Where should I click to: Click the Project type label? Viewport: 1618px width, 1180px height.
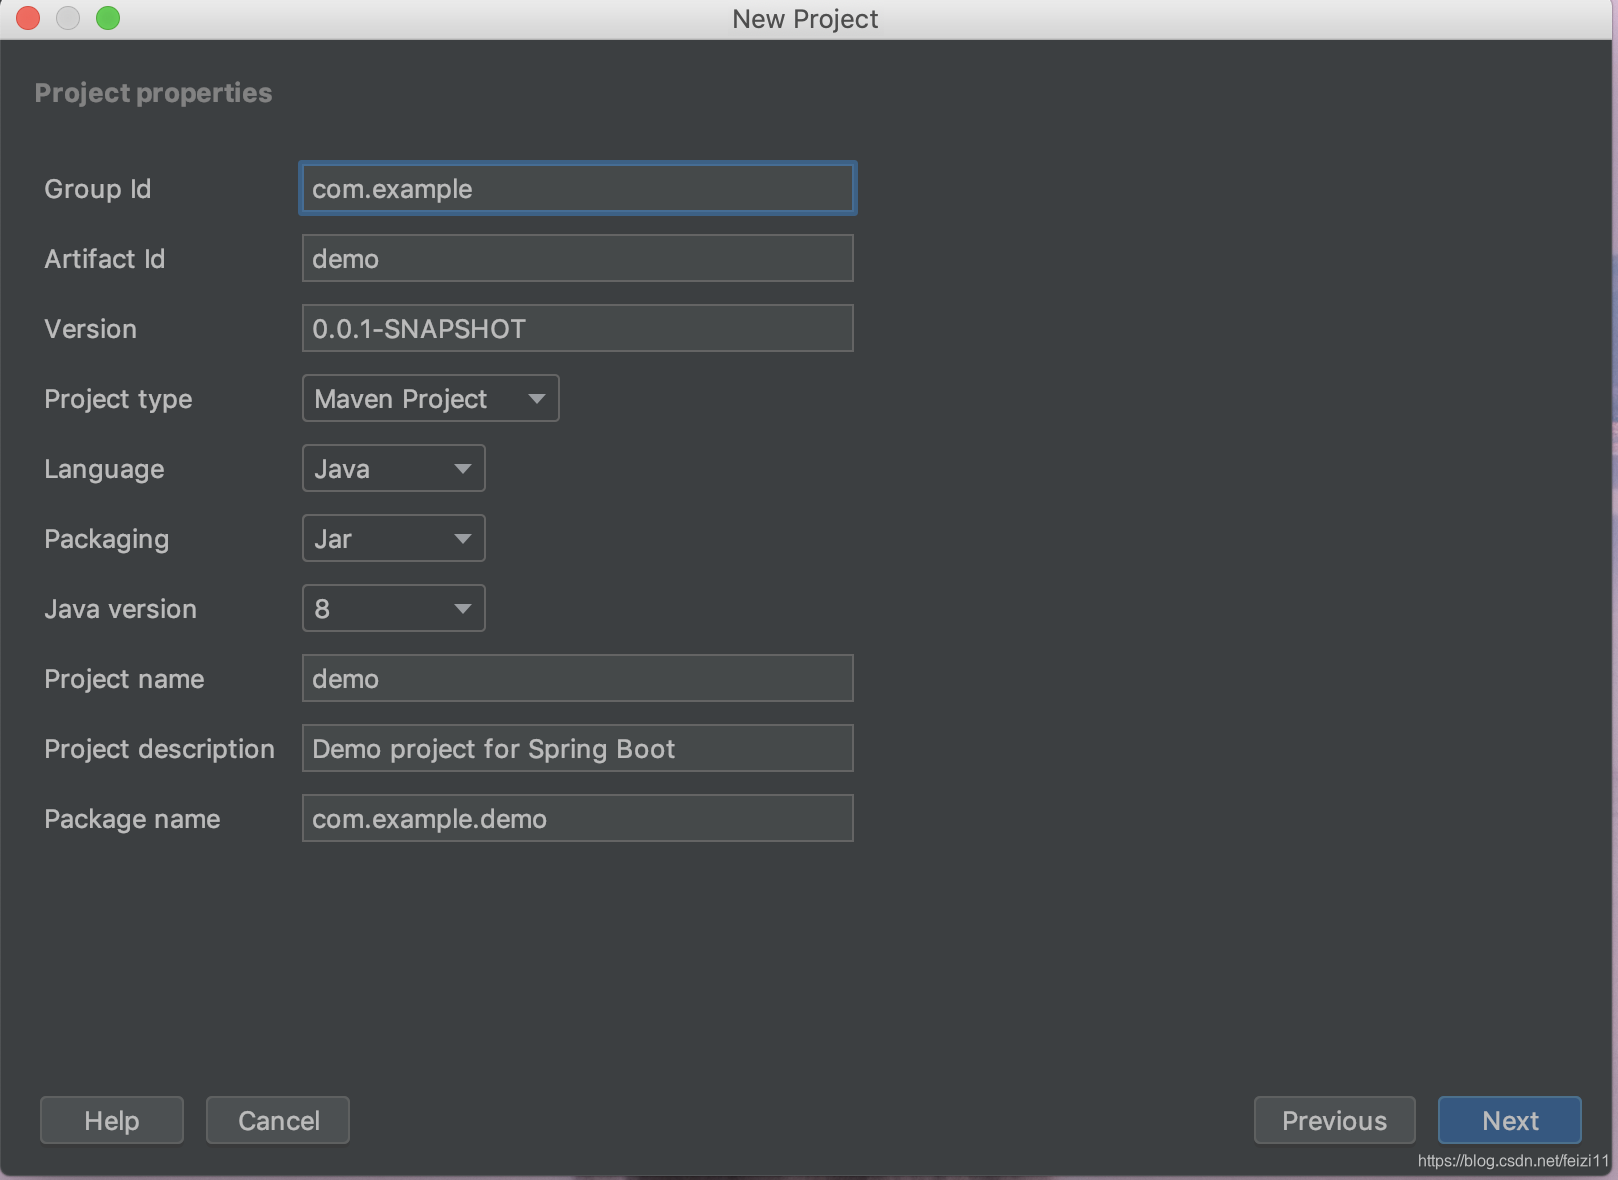[x=118, y=400]
